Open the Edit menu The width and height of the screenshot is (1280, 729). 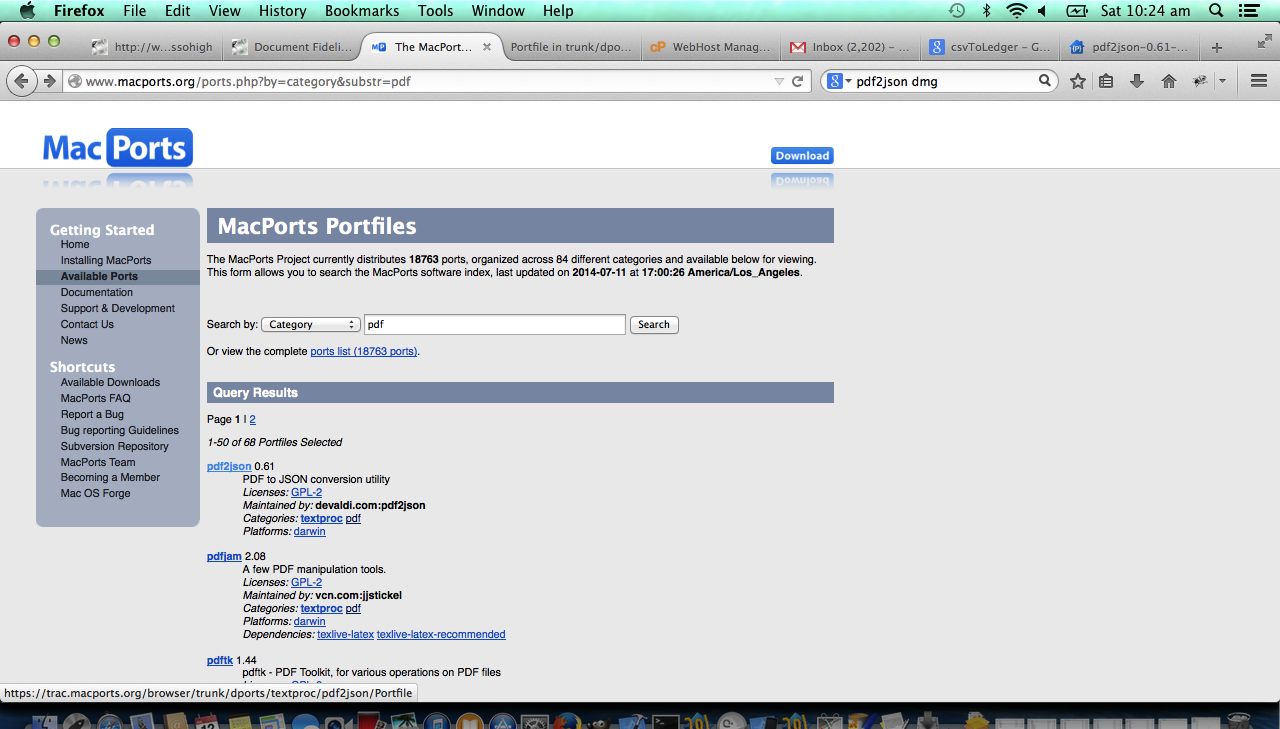click(178, 11)
